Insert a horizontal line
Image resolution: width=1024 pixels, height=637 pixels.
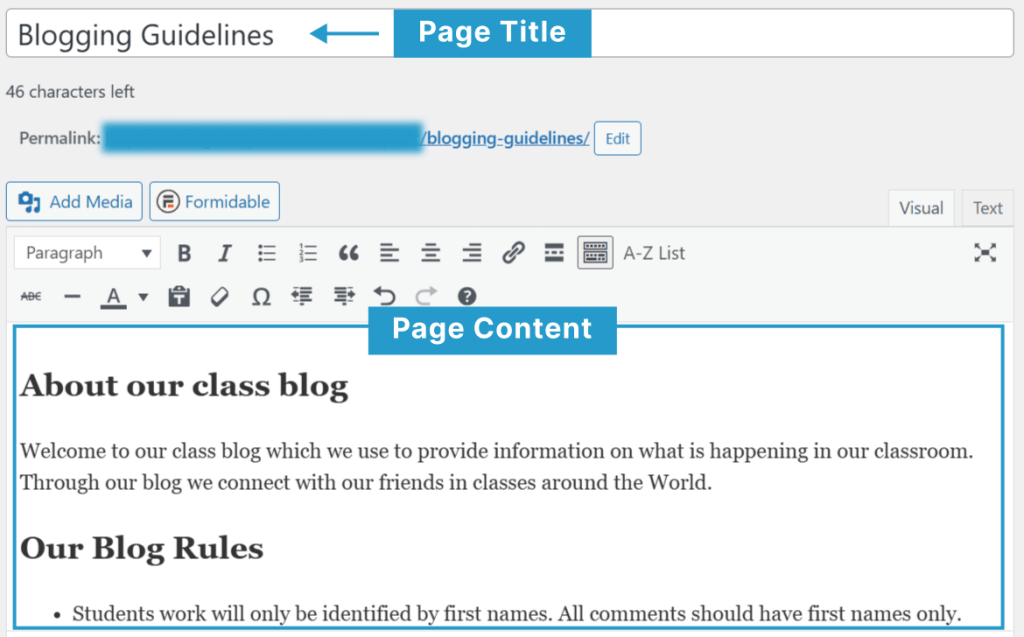72,297
